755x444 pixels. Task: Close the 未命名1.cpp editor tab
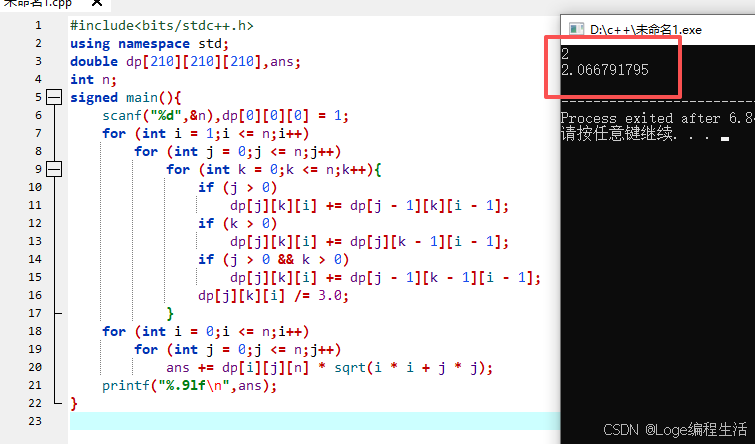pos(97,3)
